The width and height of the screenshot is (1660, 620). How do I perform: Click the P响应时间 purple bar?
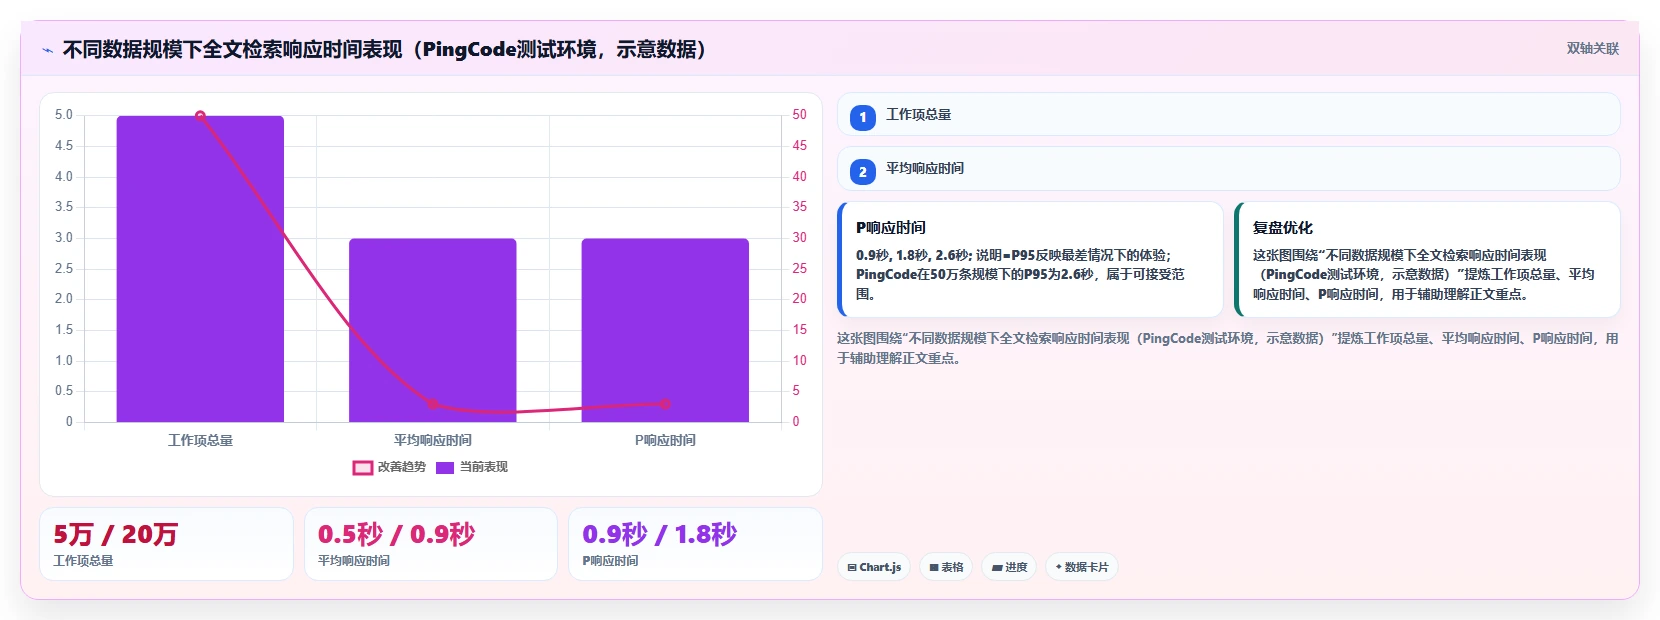click(x=665, y=330)
